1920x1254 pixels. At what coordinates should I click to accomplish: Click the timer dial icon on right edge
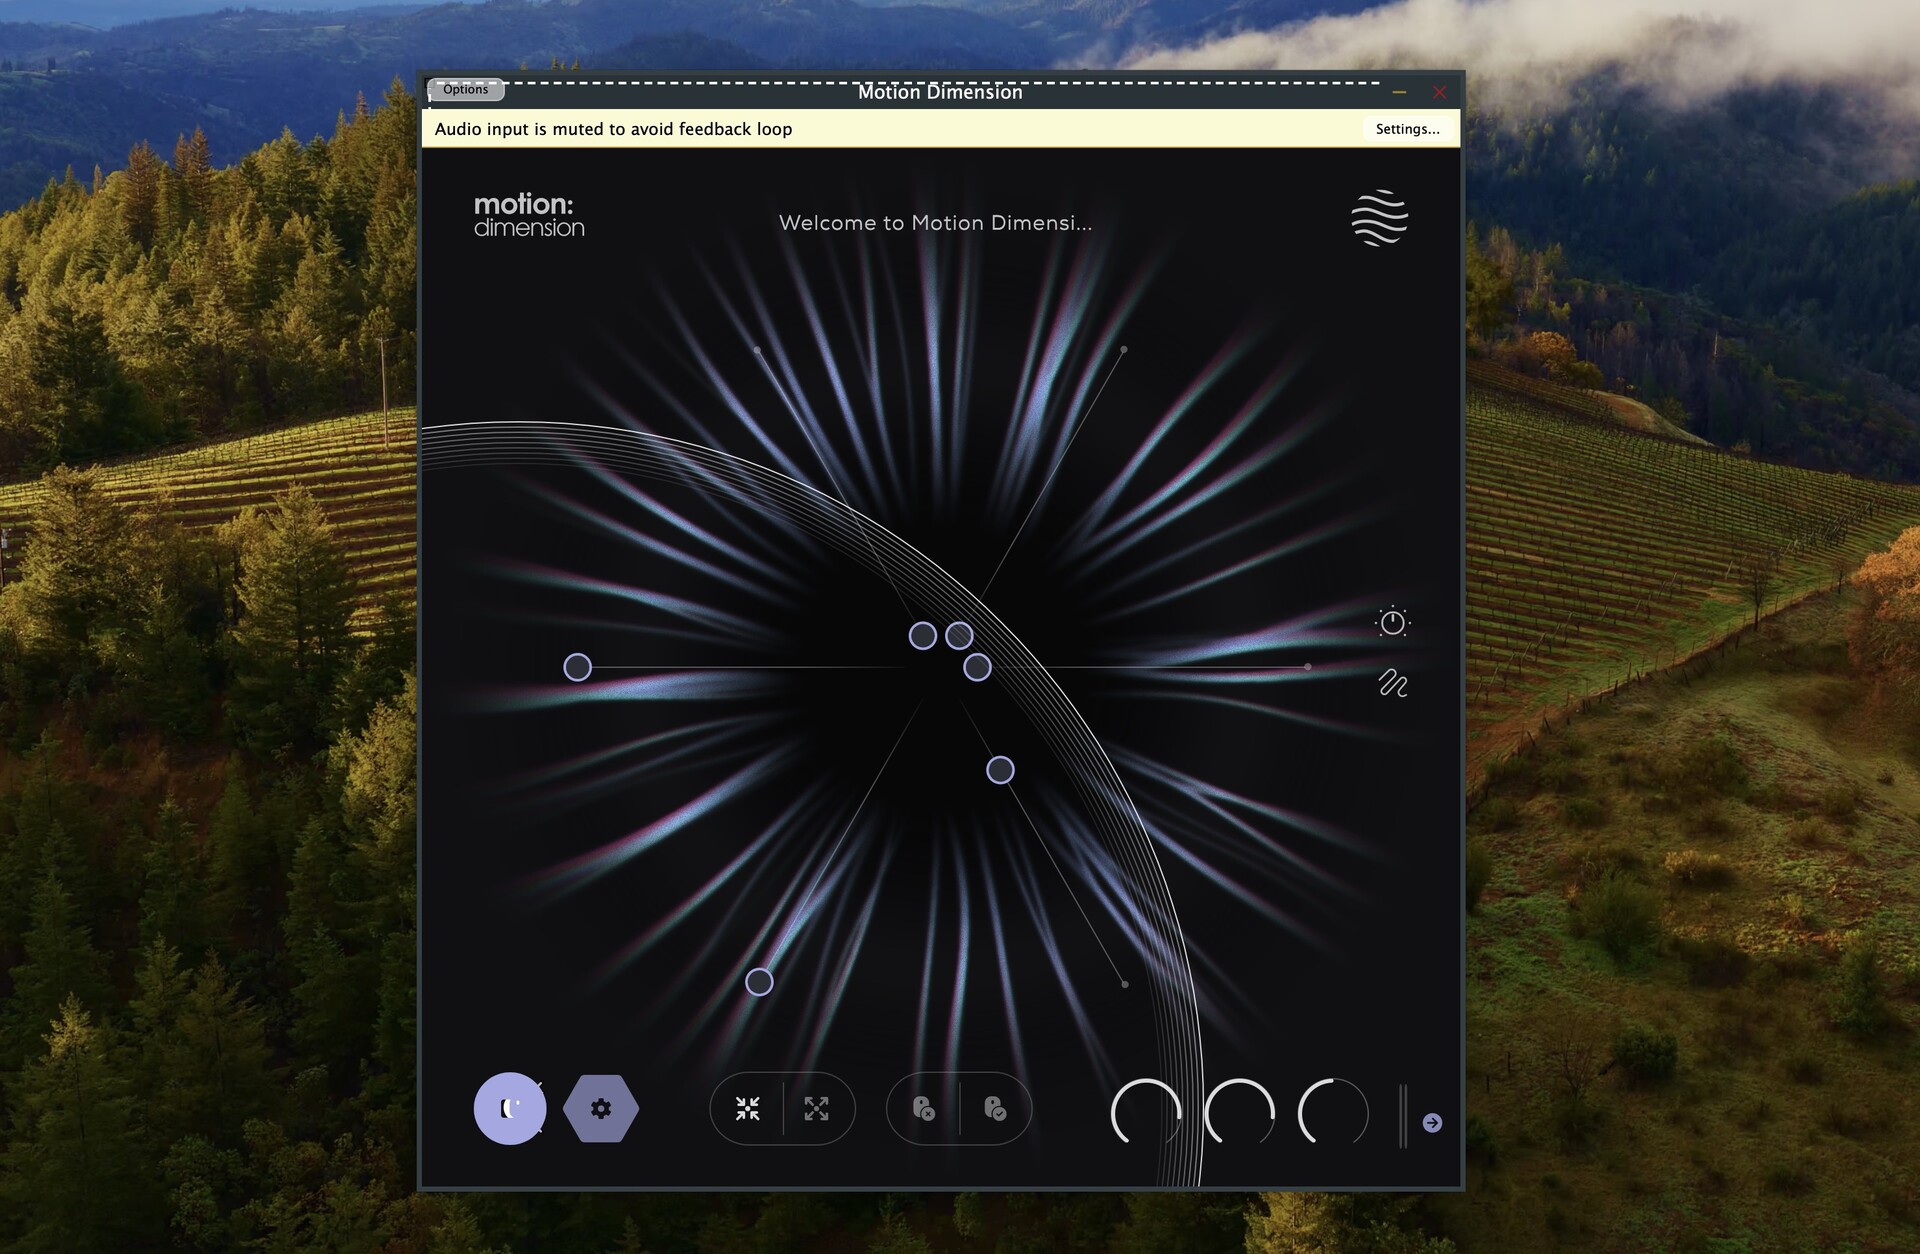(1392, 622)
